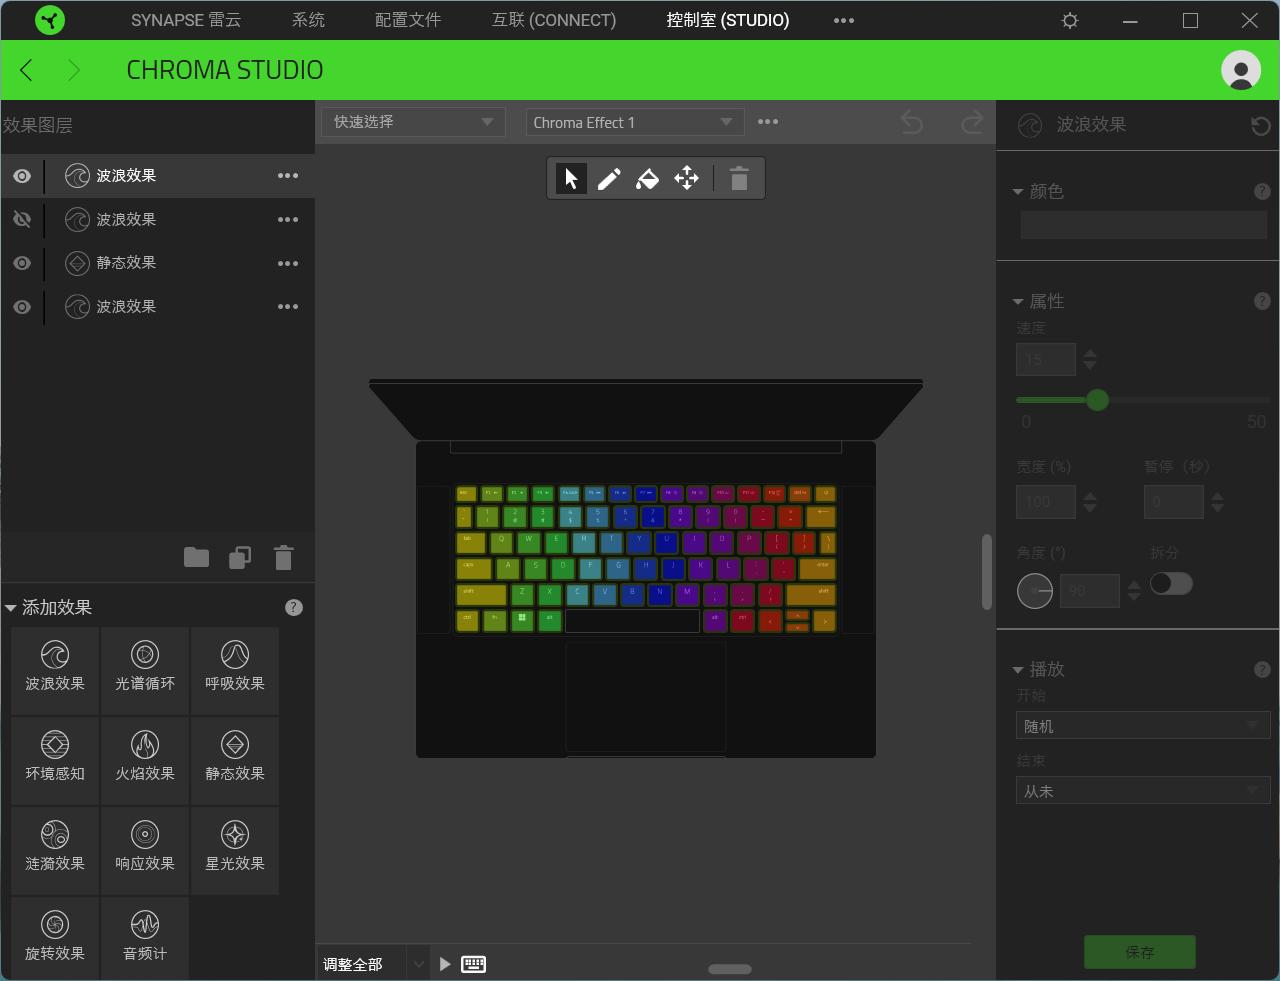Delete the selected effect layer
This screenshot has height=981, width=1280.
(284, 557)
